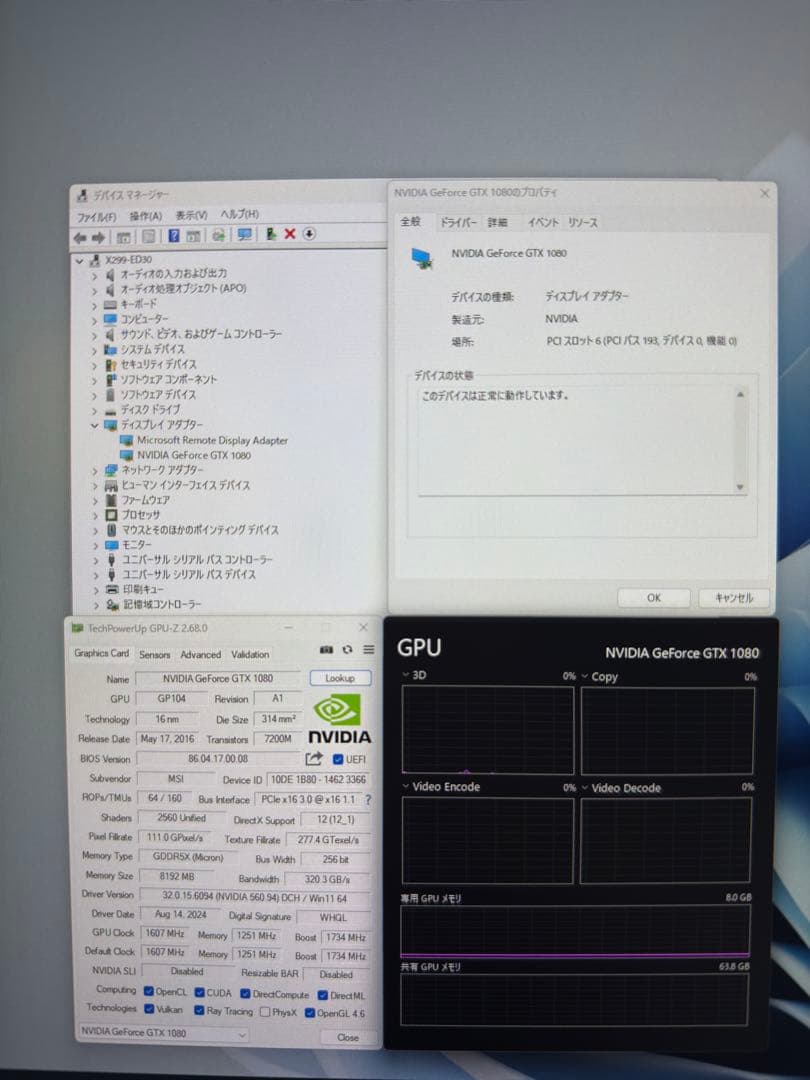
Task: Click the Lookup button in GPU-Z
Action: pos(340,678)
